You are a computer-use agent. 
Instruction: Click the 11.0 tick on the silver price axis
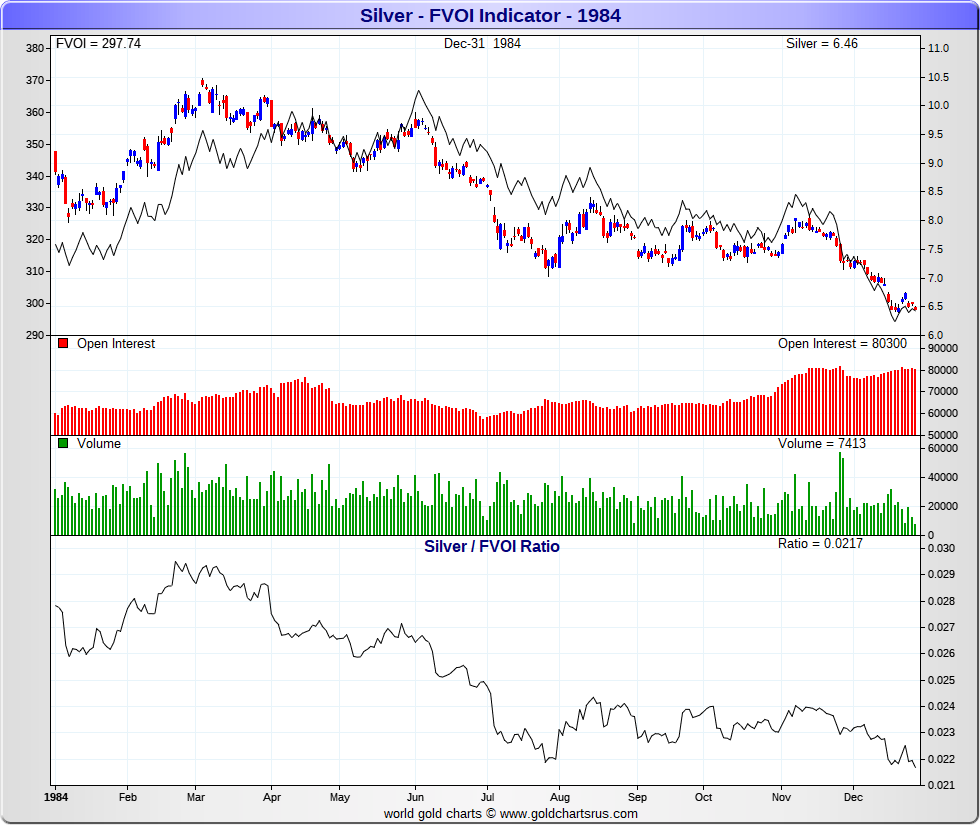coord(938,48)
